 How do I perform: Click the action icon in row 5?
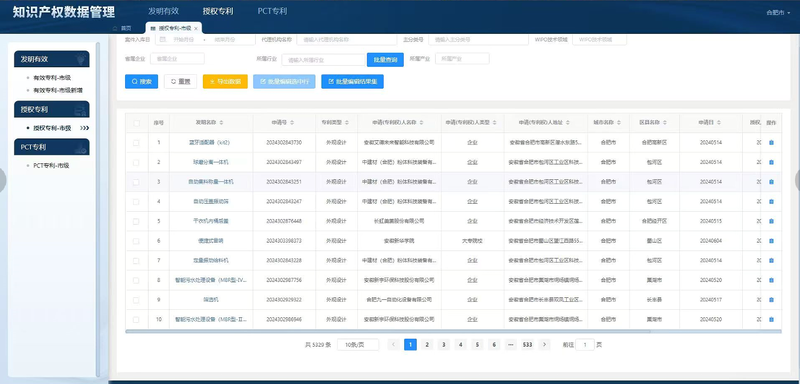771,221
